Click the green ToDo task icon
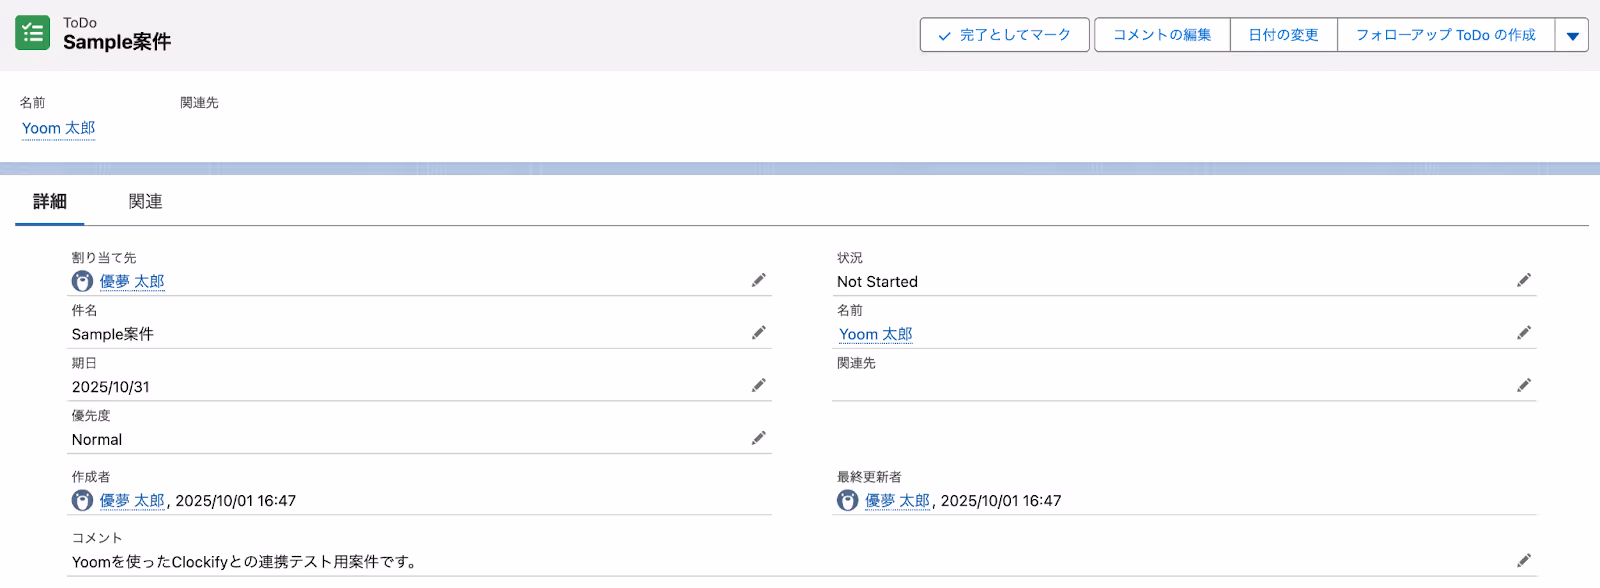This screenshot has width=1600, height=588. pos(32,33)
